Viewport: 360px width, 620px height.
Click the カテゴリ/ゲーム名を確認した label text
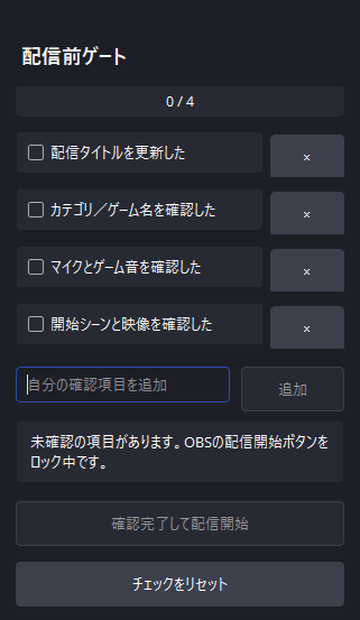coord(133,210)
